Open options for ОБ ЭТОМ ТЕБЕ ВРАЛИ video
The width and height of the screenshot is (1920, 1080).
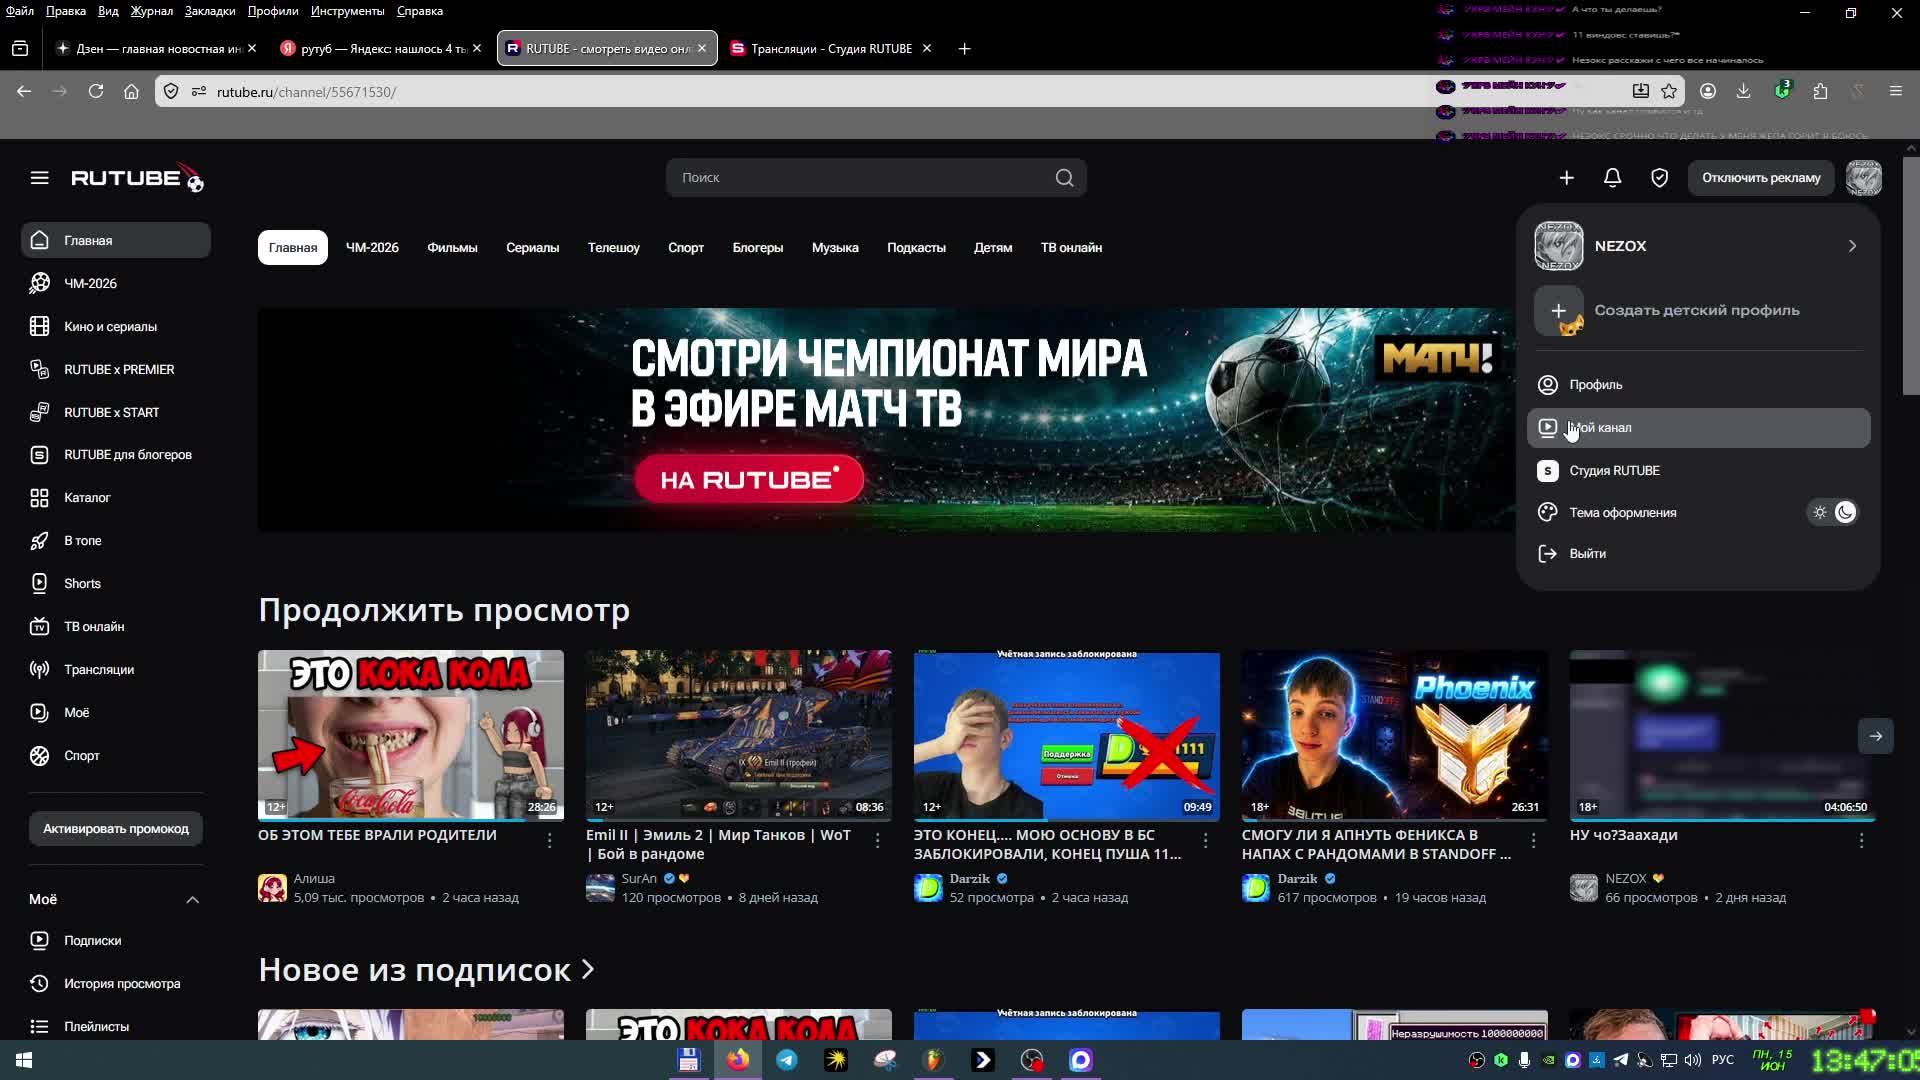549,841
